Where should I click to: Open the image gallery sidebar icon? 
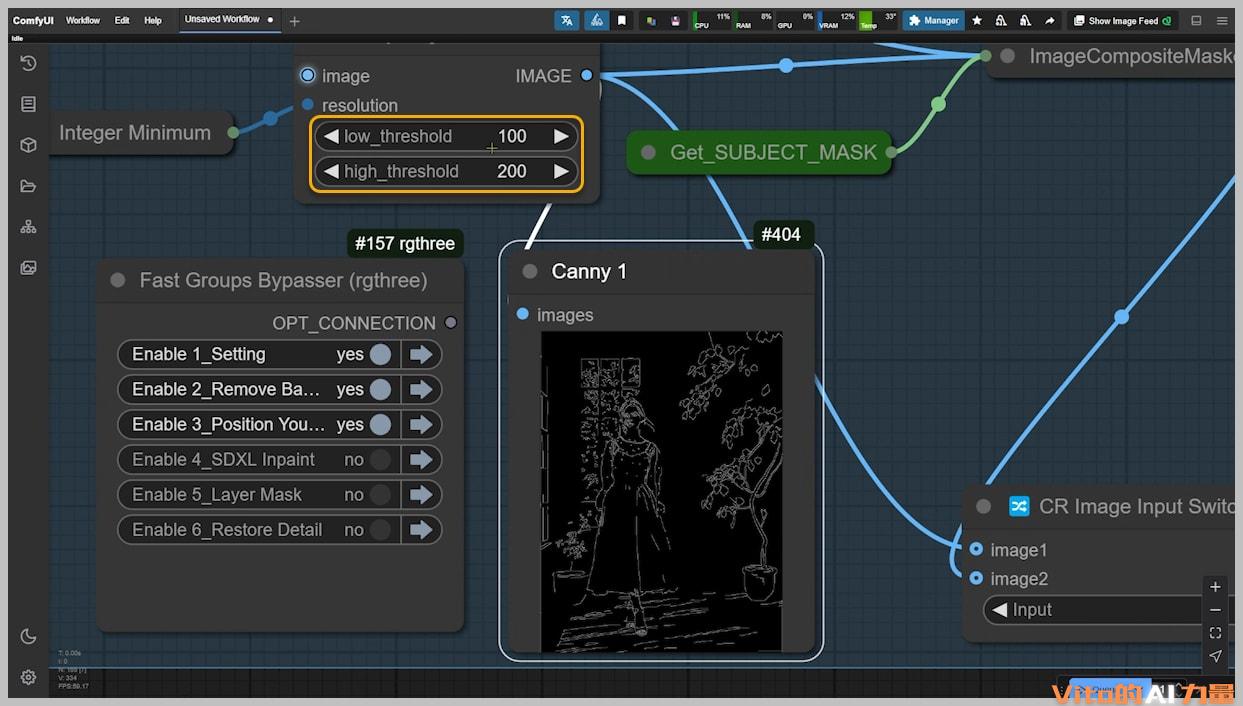coord(28,268)
